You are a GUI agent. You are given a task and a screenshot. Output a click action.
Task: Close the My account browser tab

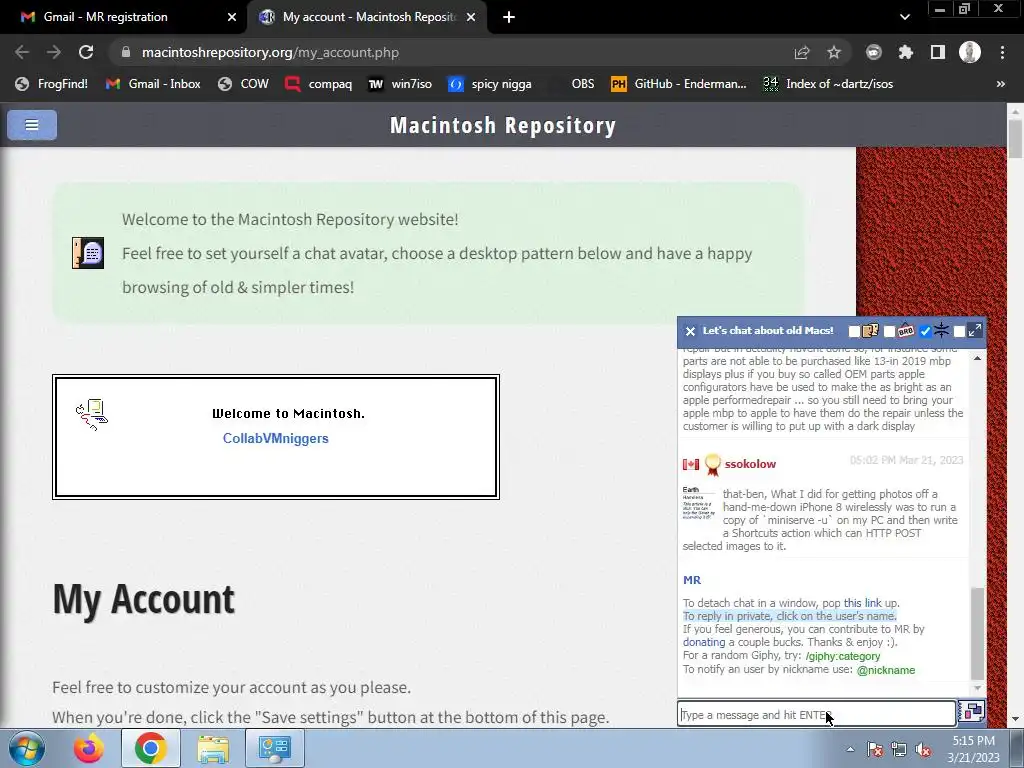pyautogui.click(x=471, y=18)
